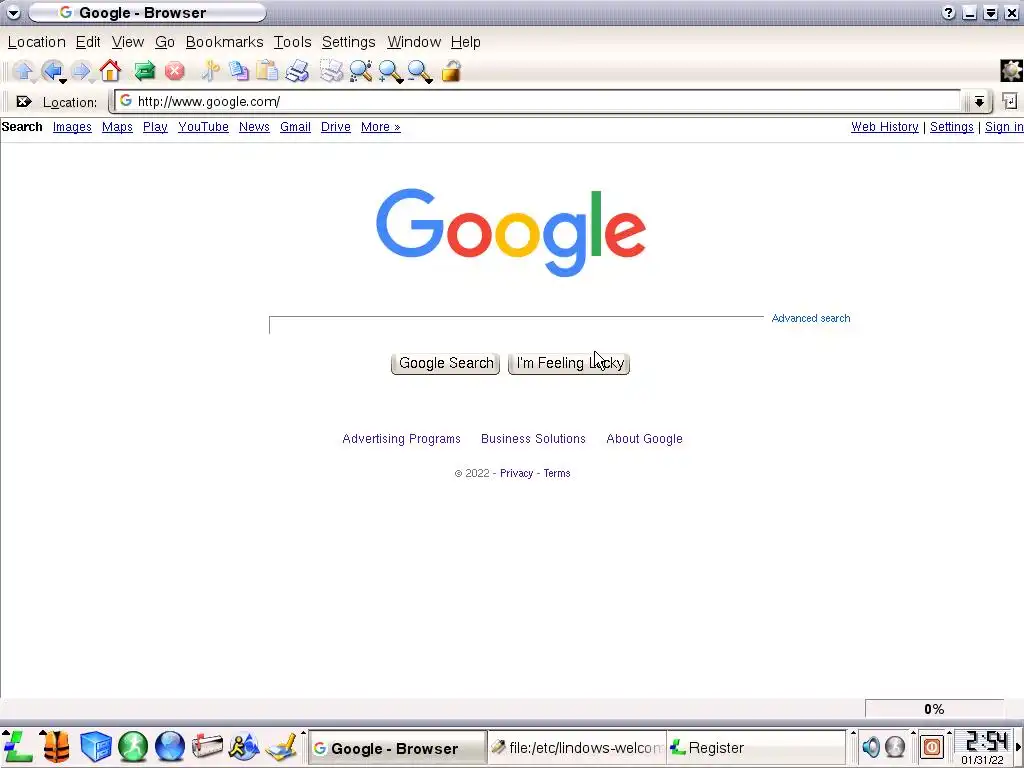This screenshot has height=768, width=1024.
Task: Copy selection using the copy documents icon
Action: 238,71
